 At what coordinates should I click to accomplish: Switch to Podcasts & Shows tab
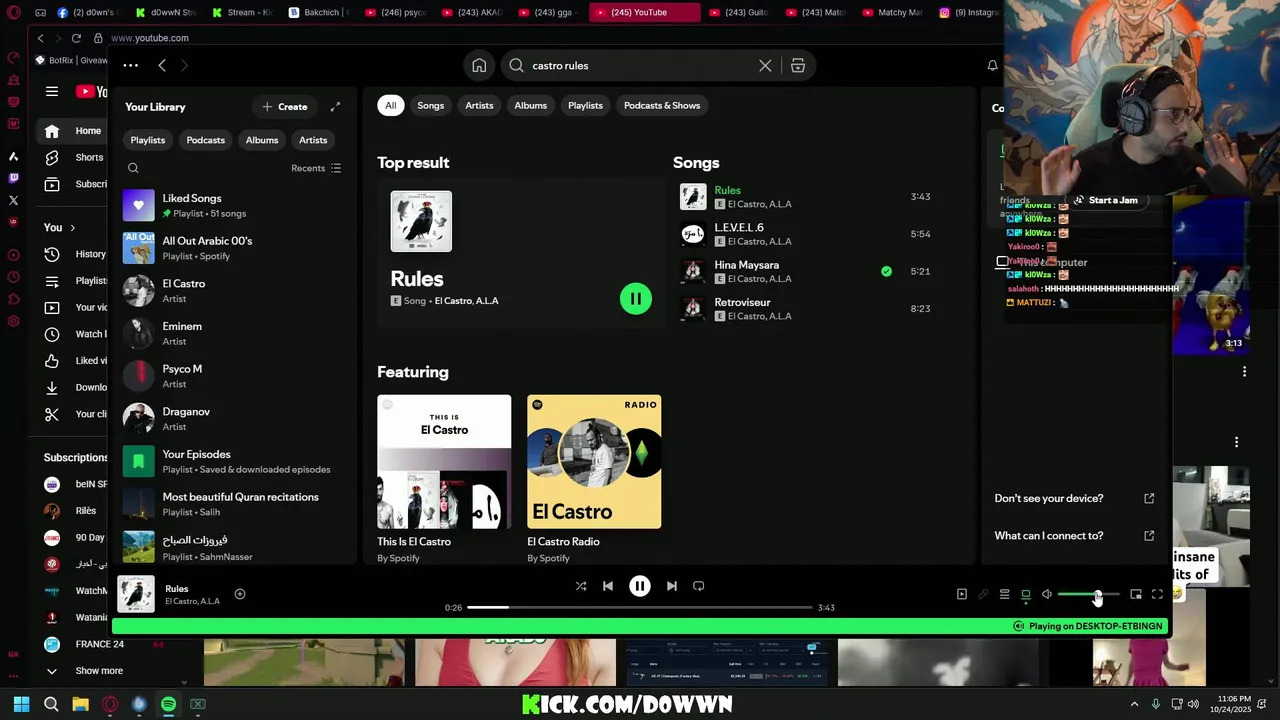click(662, 105)
